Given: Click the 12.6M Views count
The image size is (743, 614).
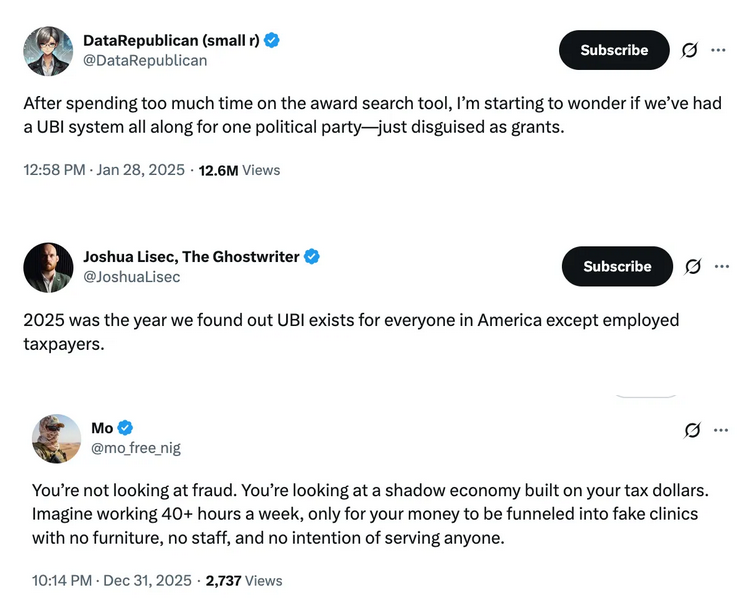Looking at the screenshot, I should 239,170.
